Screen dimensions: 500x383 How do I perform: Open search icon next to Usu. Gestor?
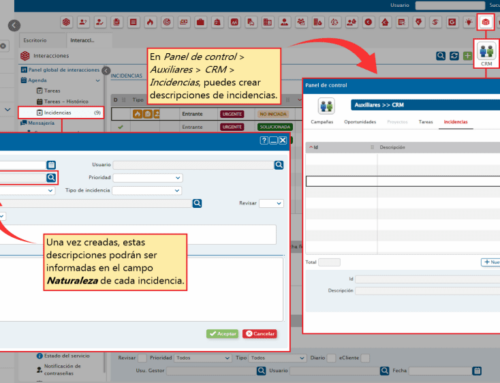click(261, 371)
